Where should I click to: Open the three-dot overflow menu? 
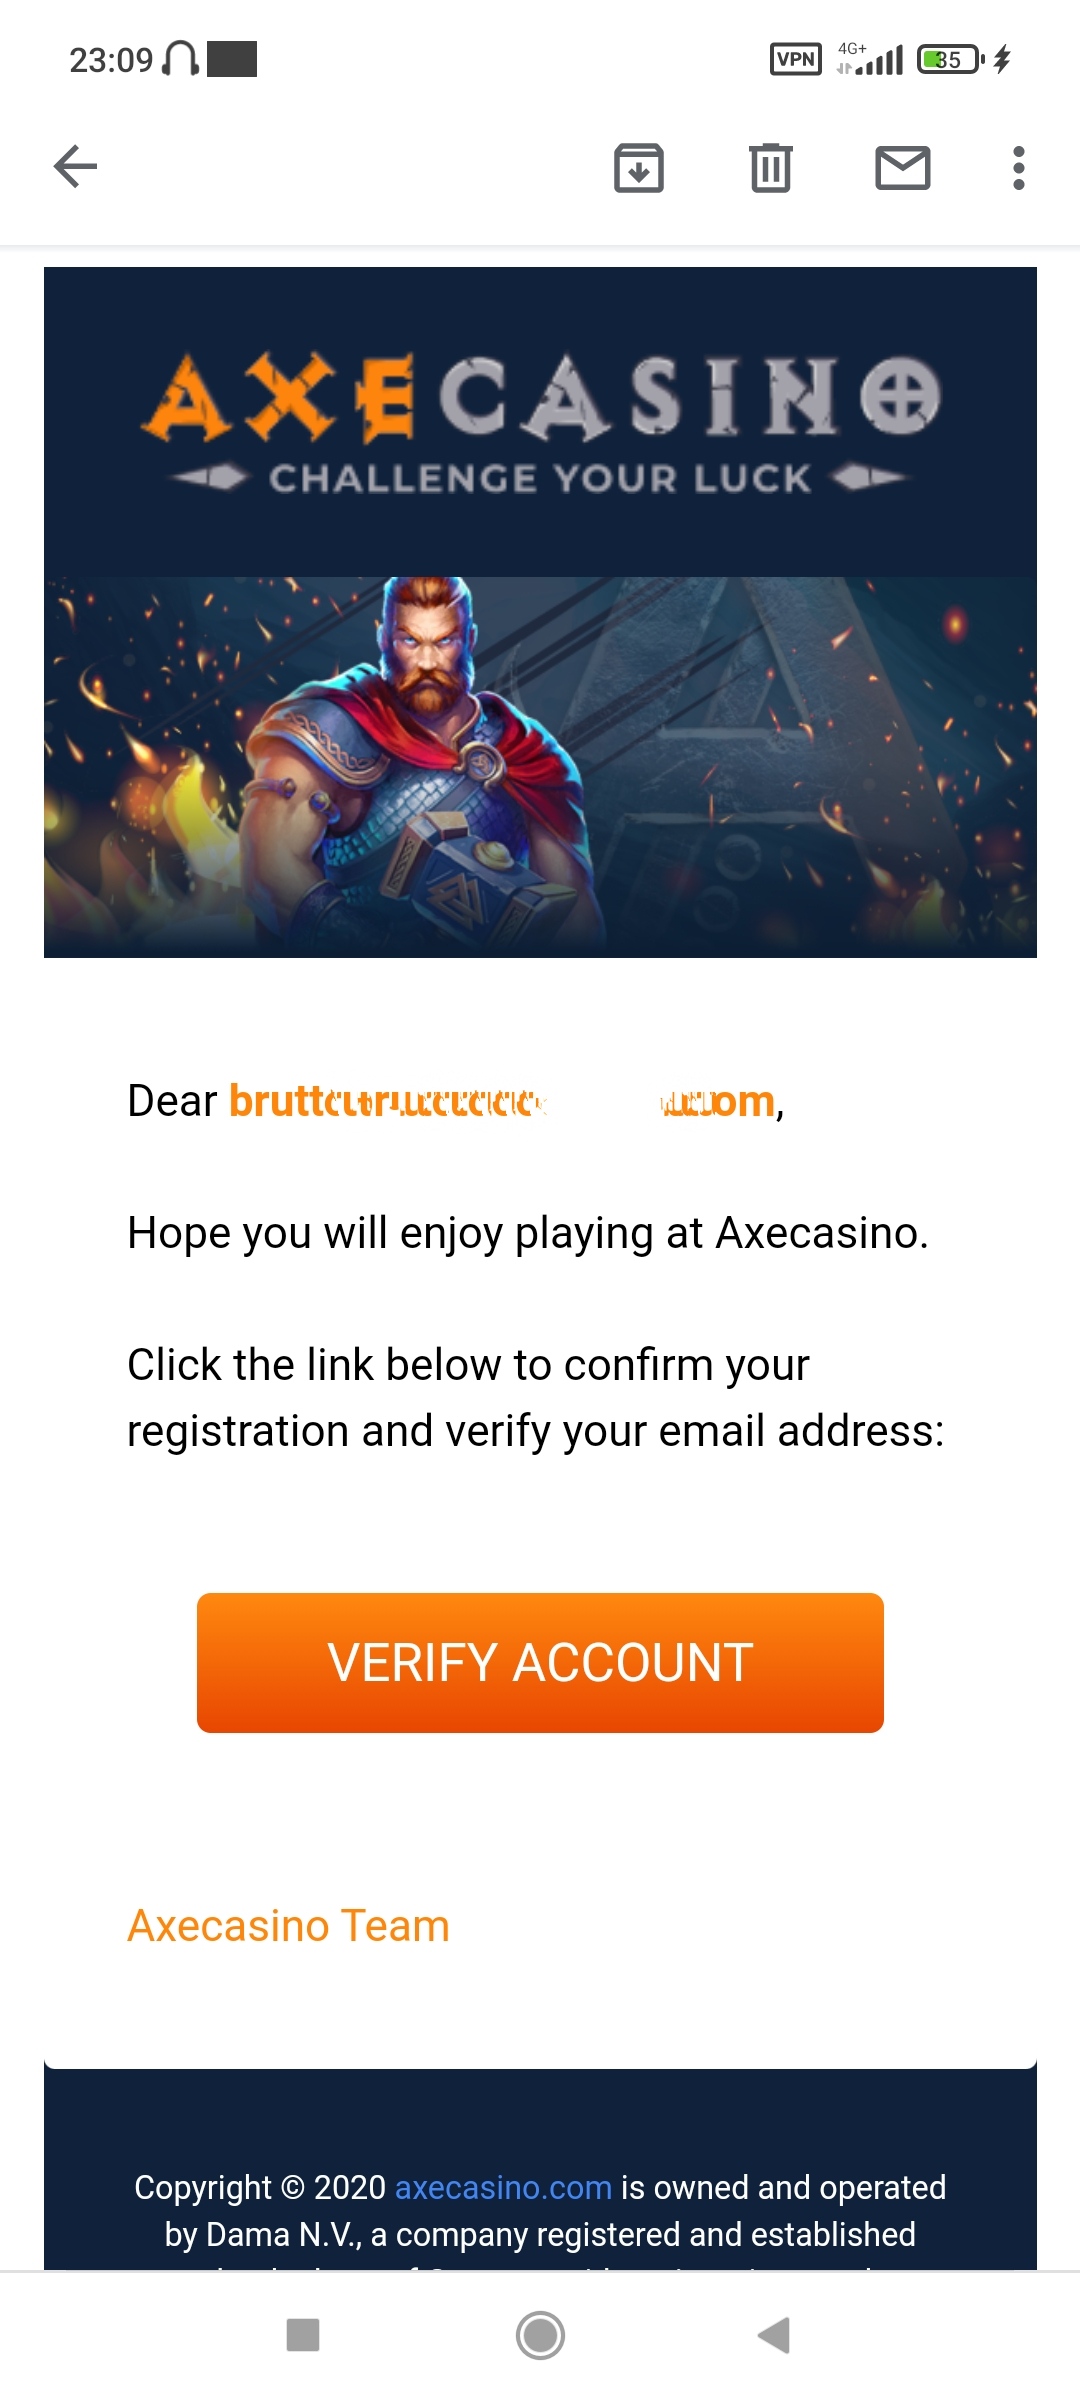(x=1018, y=167)
